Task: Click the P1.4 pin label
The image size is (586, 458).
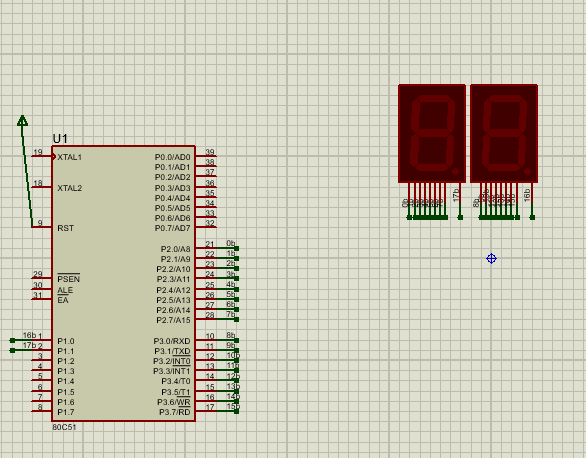Action: pyautogui.click(x=66, y=381)
